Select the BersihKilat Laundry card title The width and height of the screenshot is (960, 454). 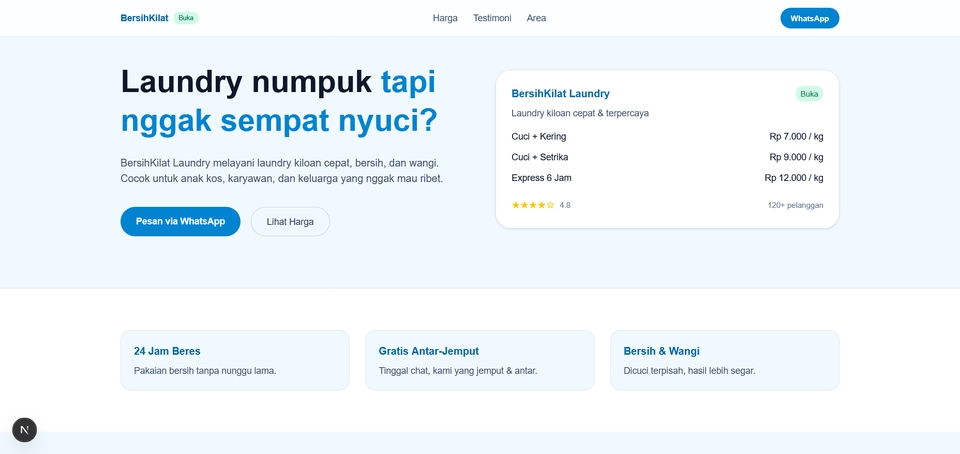(x=561, y=94)
